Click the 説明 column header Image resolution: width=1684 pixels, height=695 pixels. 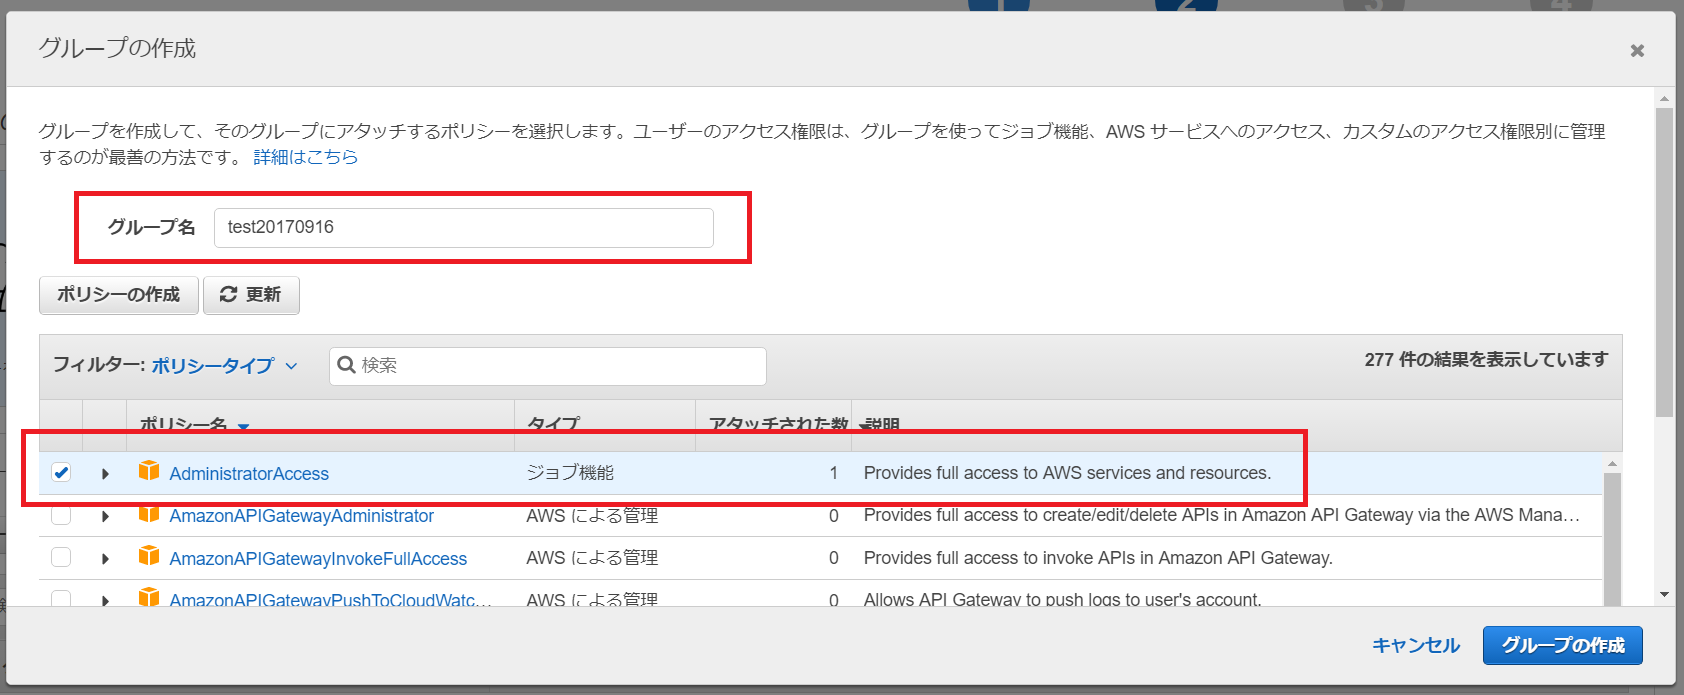[882, 425]
